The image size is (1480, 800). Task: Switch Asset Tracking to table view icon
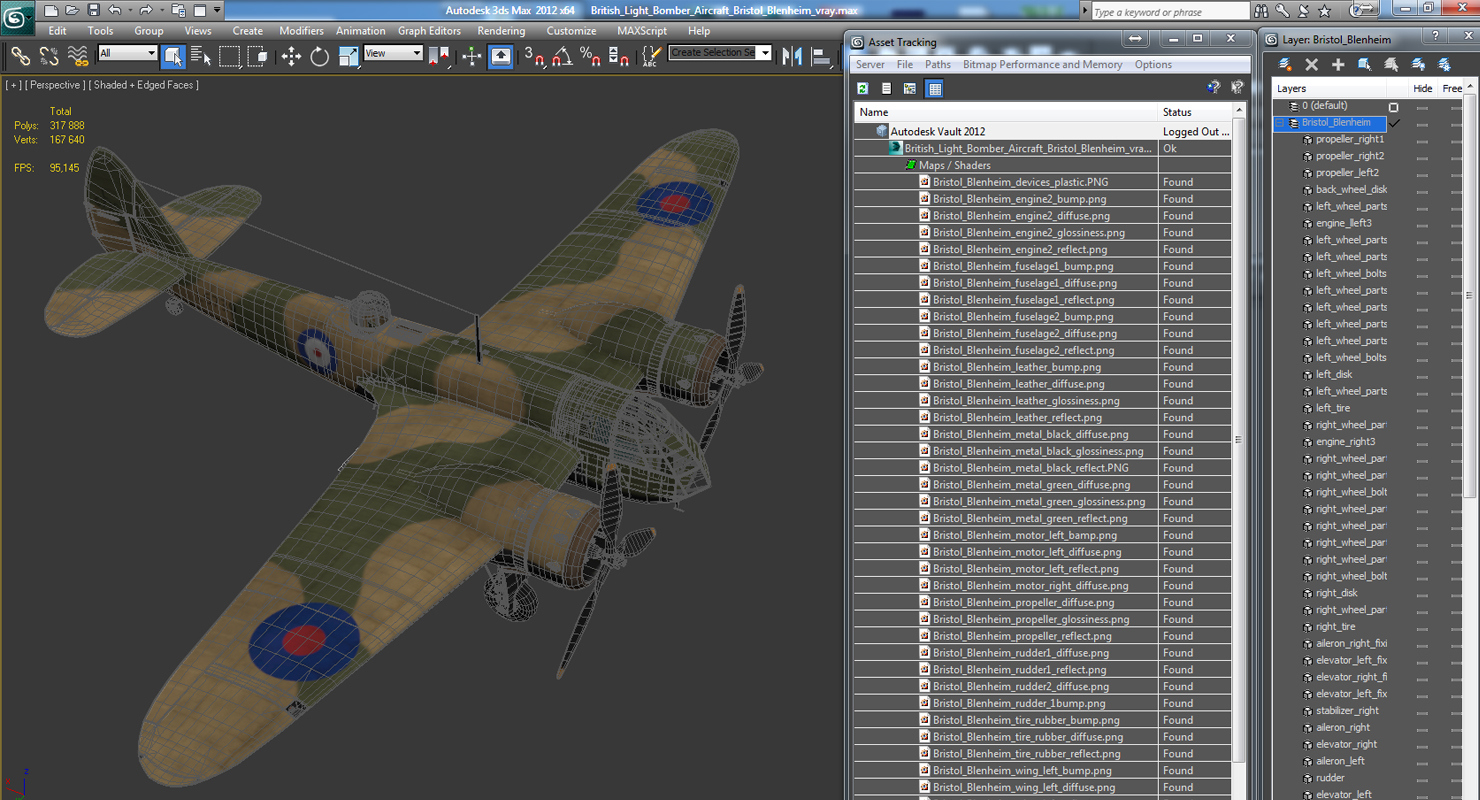point(934,88)
